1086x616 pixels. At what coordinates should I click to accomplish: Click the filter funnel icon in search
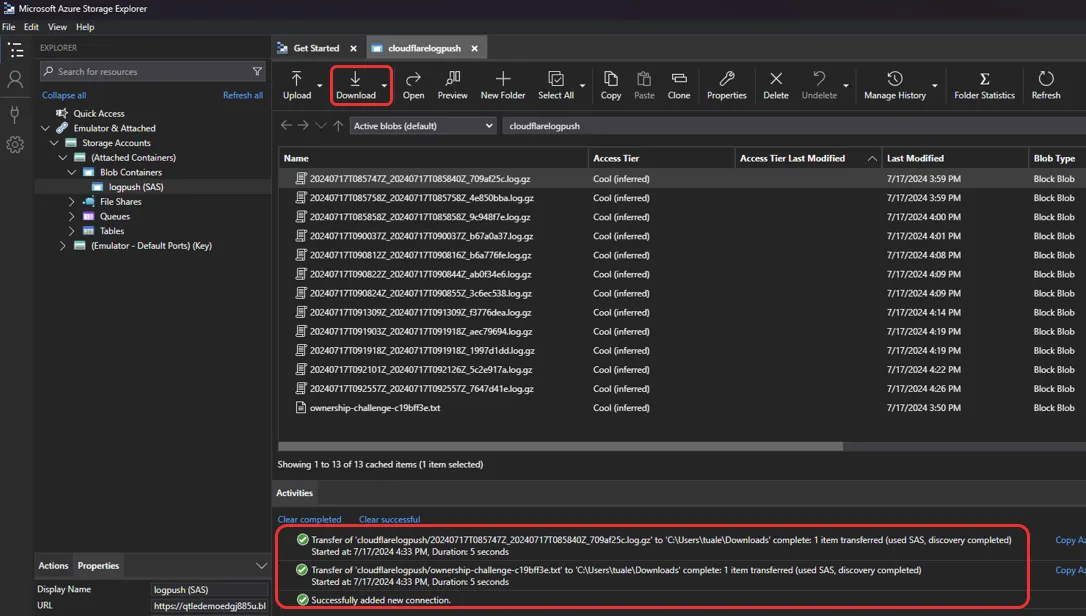(x=257, y=71)
